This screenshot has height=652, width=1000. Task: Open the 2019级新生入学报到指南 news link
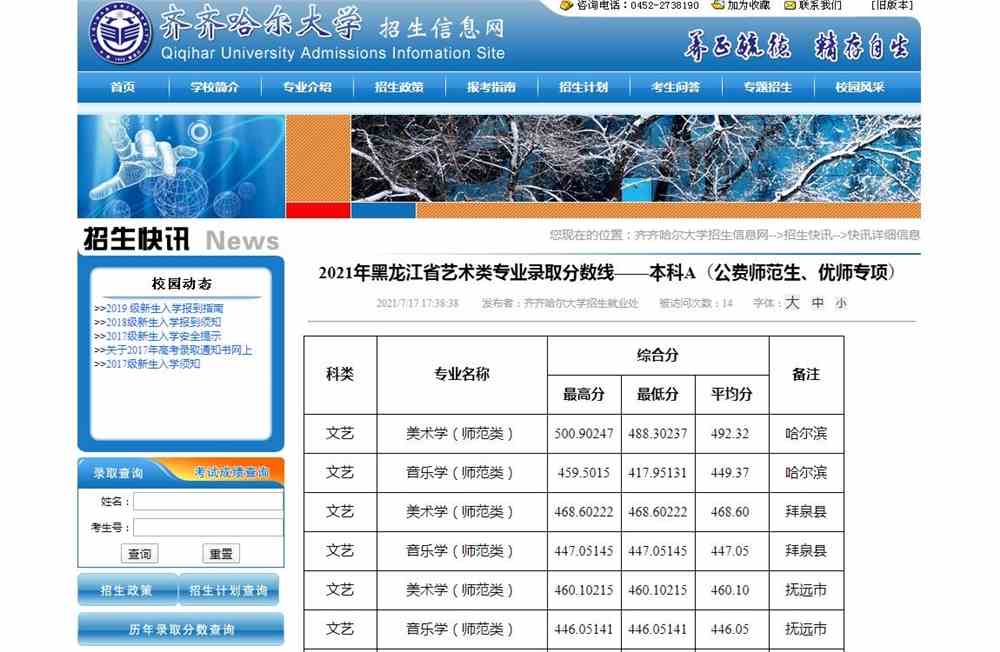[x=165, y=308]
